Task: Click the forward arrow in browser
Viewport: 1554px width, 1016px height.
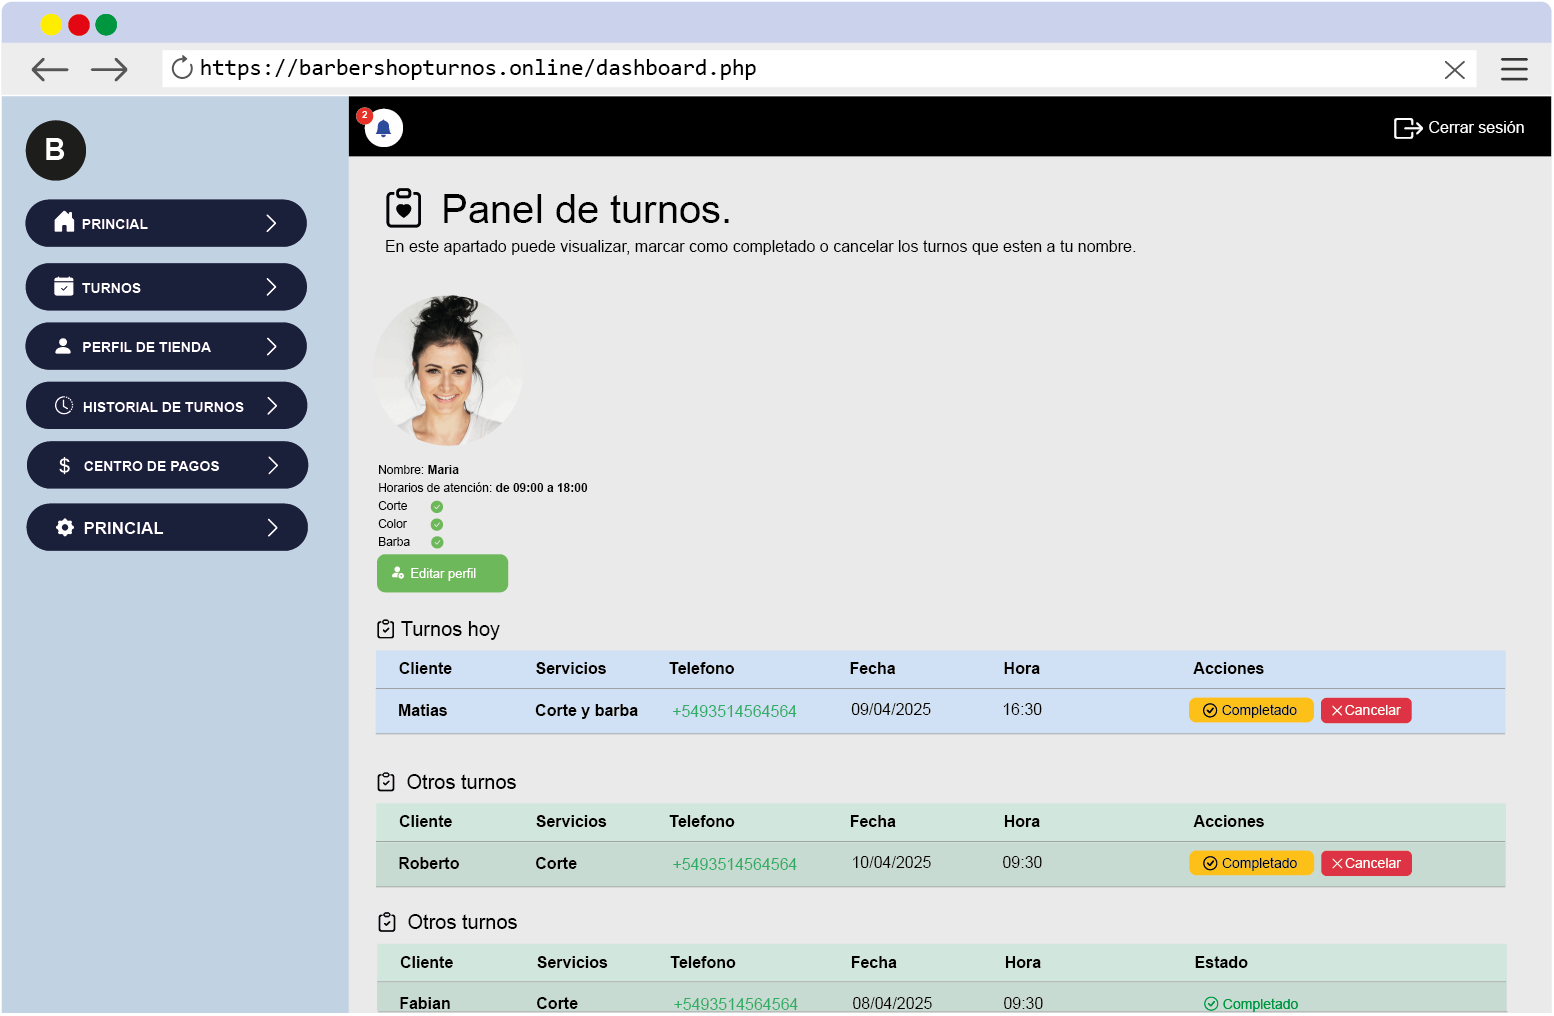Action: [x=109, y=69]
